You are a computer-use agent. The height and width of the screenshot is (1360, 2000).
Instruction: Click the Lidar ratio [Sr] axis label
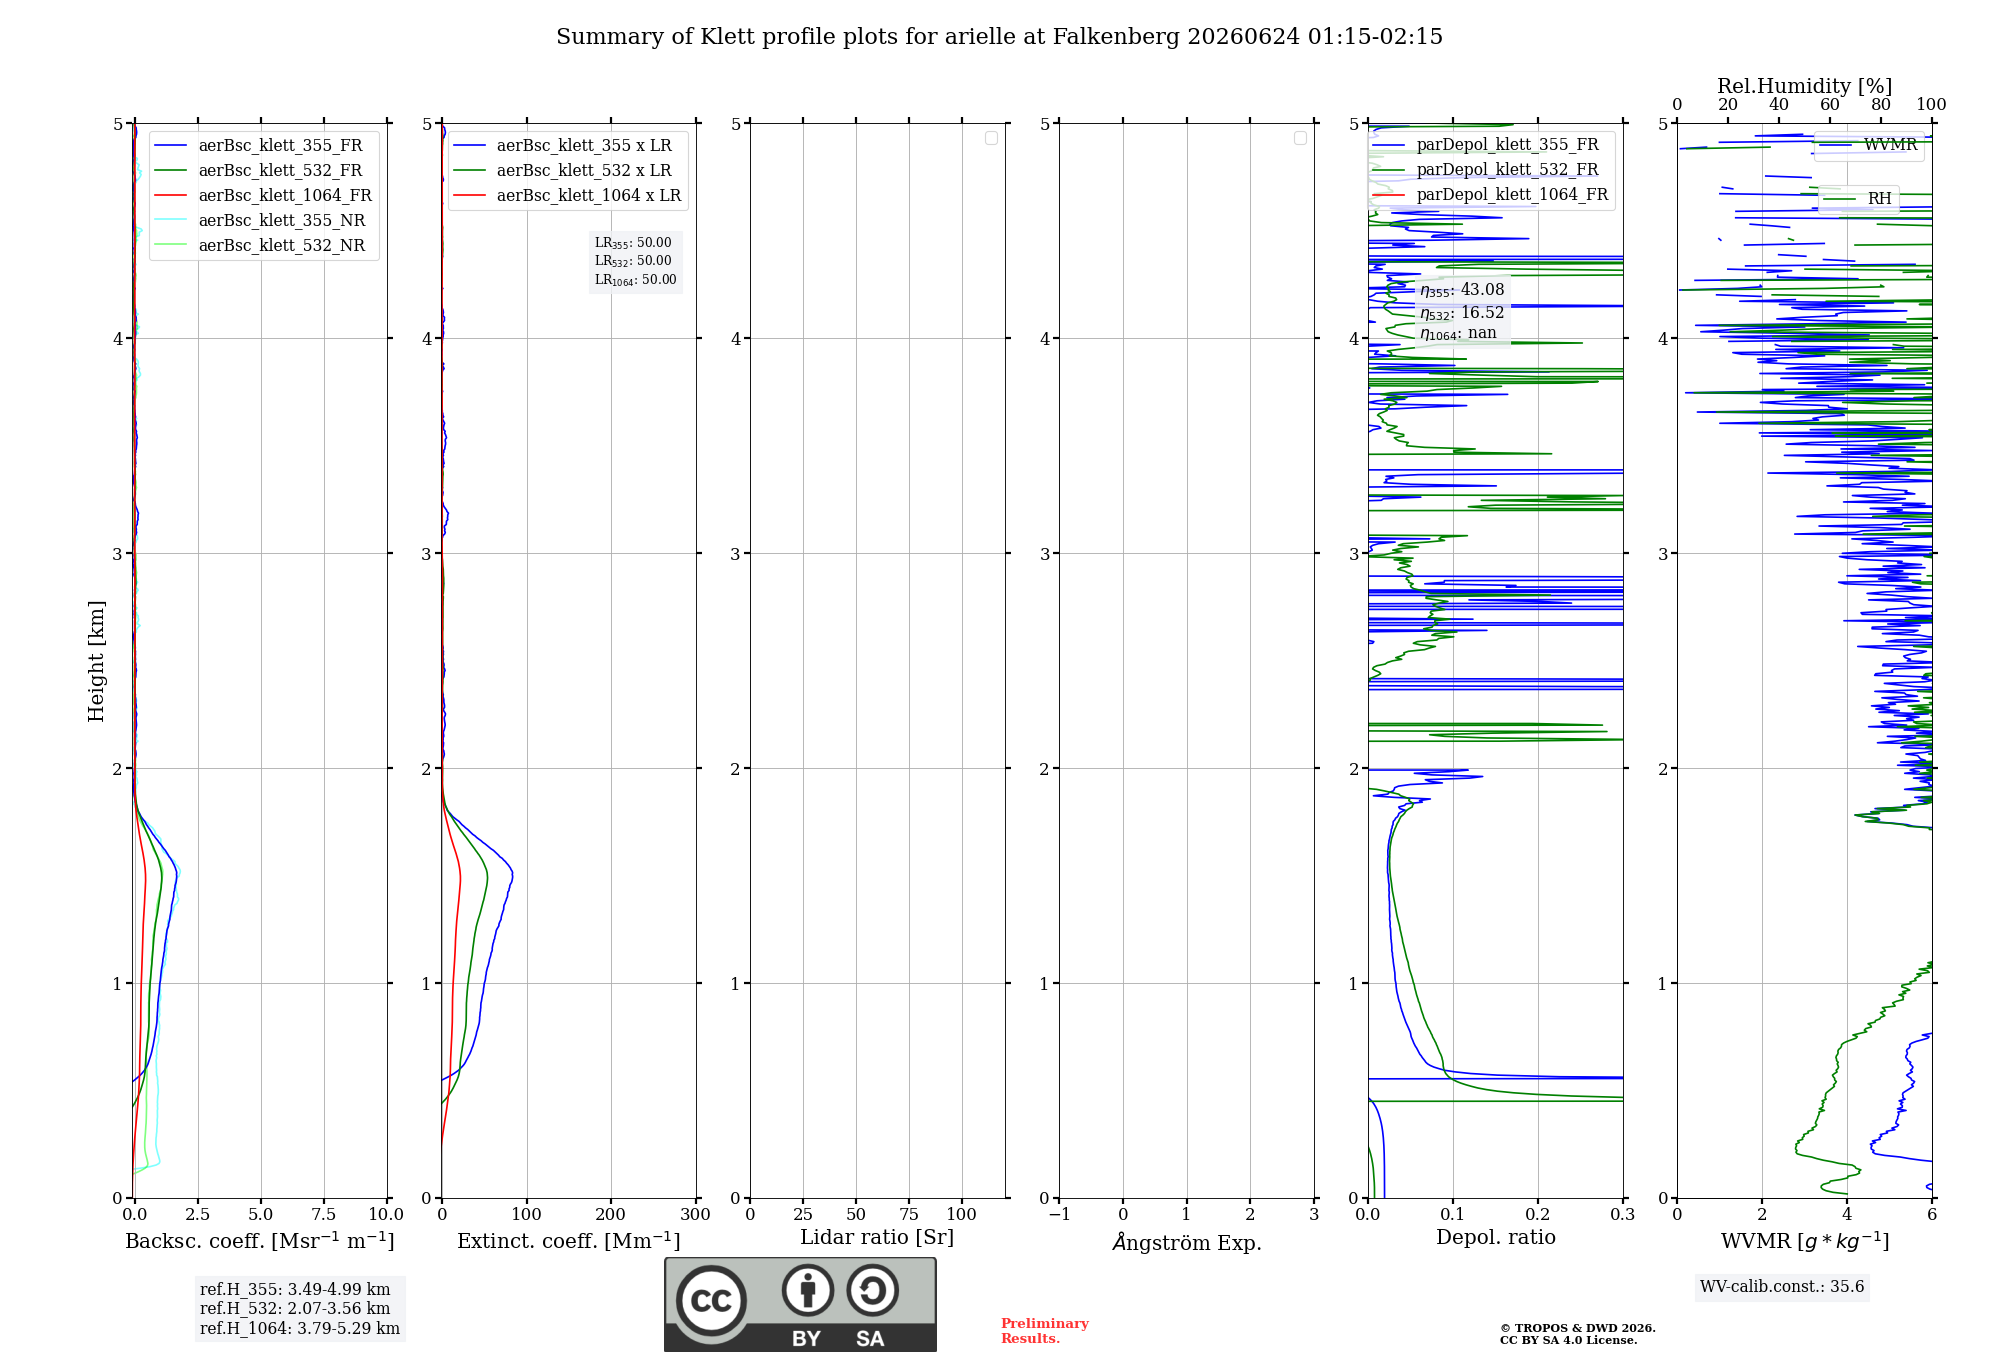[x=877, y=1238]
